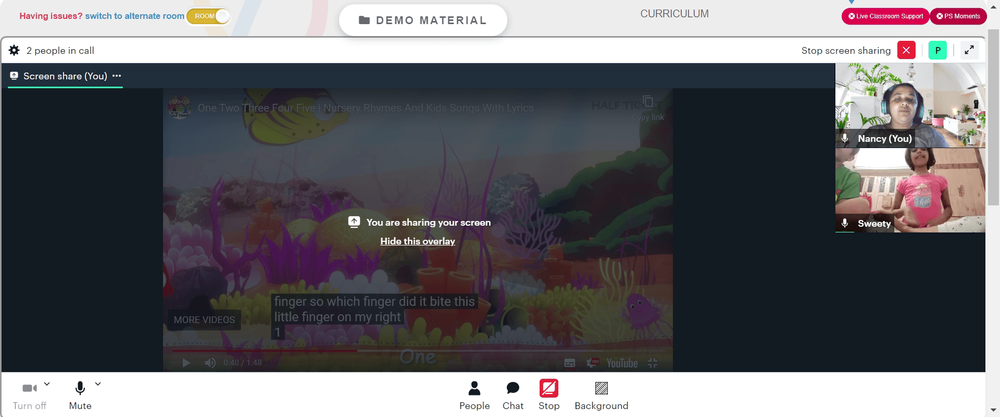Image resolution: width=1000 pixels, height=417 pixels.
Task: Switch to the CURRICULUM tab
Action: [x=674, y=14]
